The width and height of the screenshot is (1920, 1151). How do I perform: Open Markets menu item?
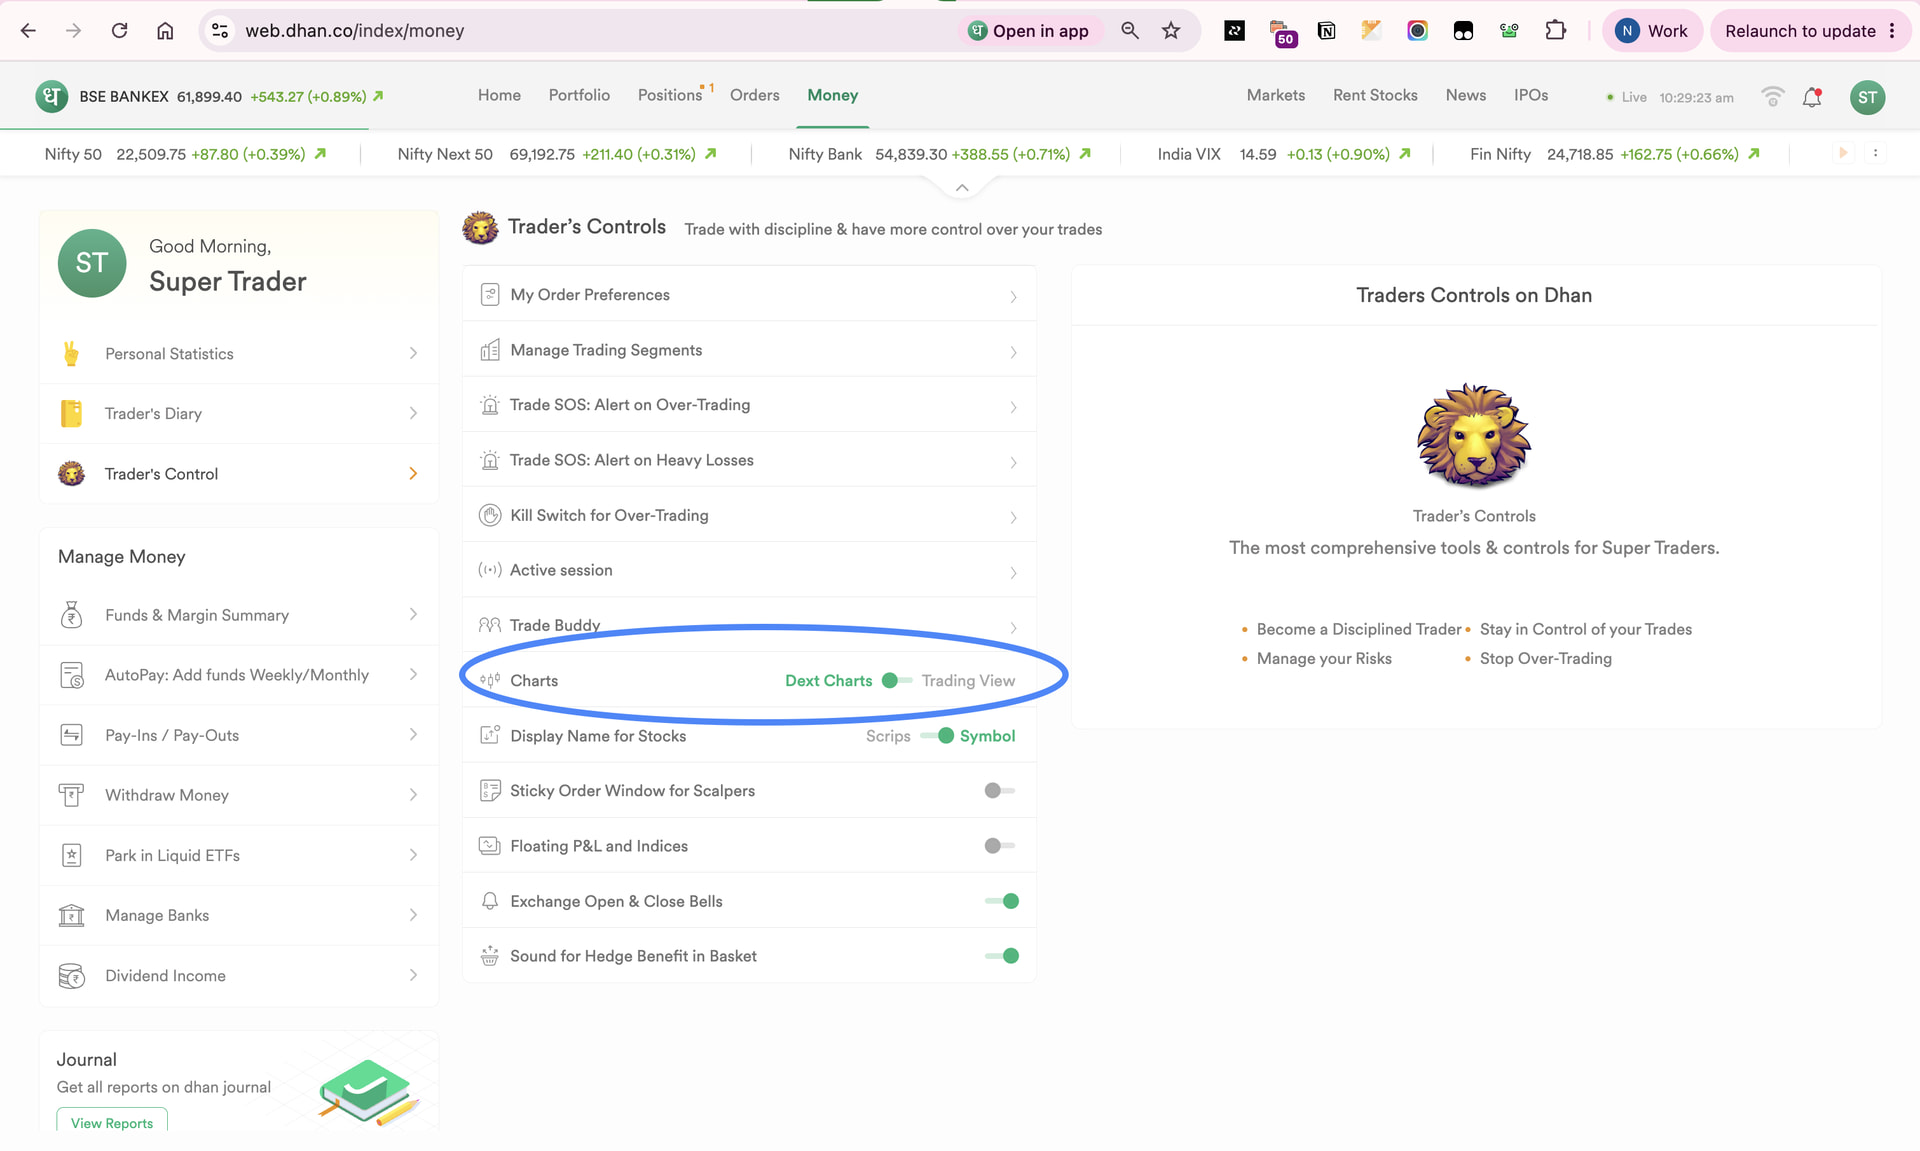tap(1275, 95)
